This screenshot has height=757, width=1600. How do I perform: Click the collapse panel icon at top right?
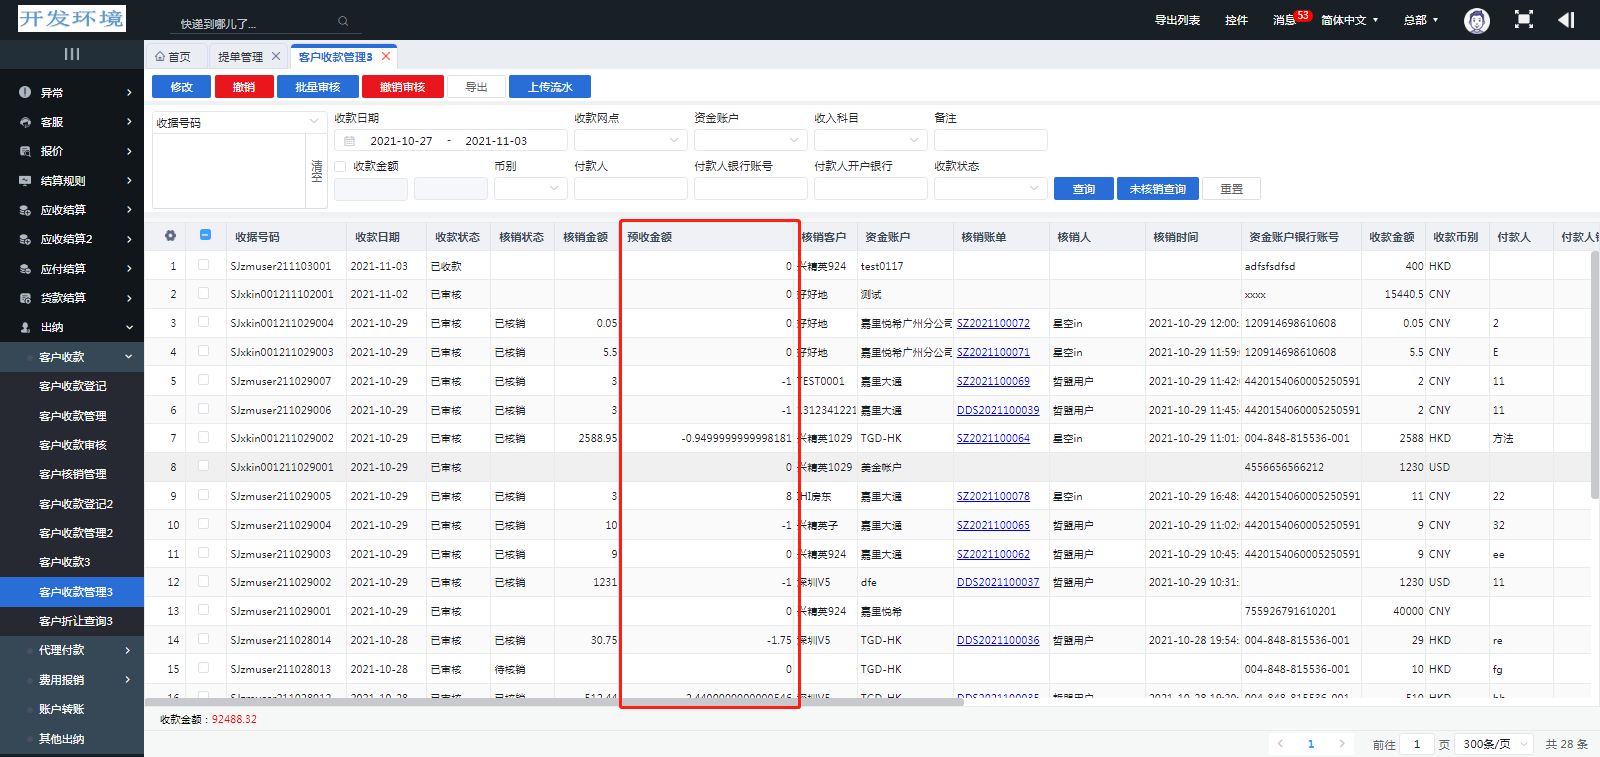tap(1566, 20)
